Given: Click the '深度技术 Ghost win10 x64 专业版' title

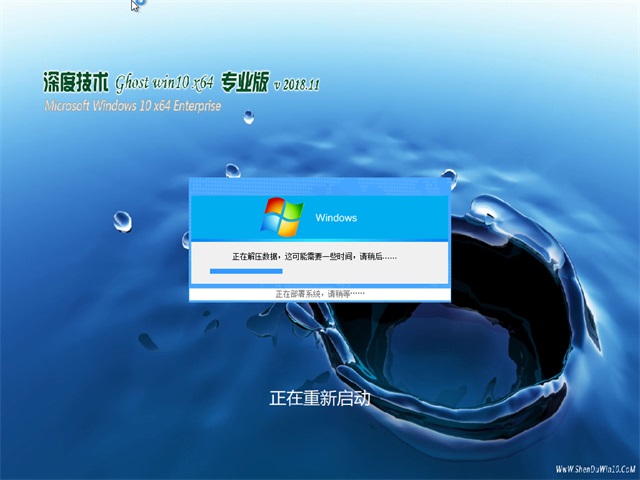Looking at the screenshot, I should pyautogui.click(x=156, y=83).
